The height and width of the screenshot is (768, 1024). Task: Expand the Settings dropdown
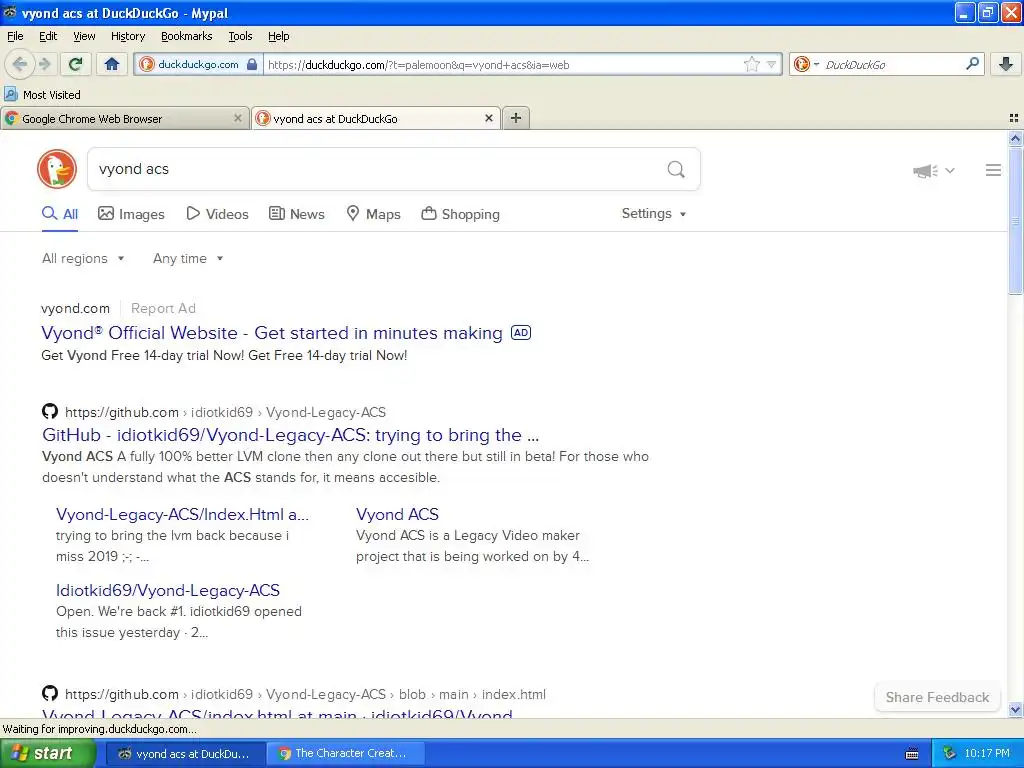pyautogui.click(x=654, y=214)
